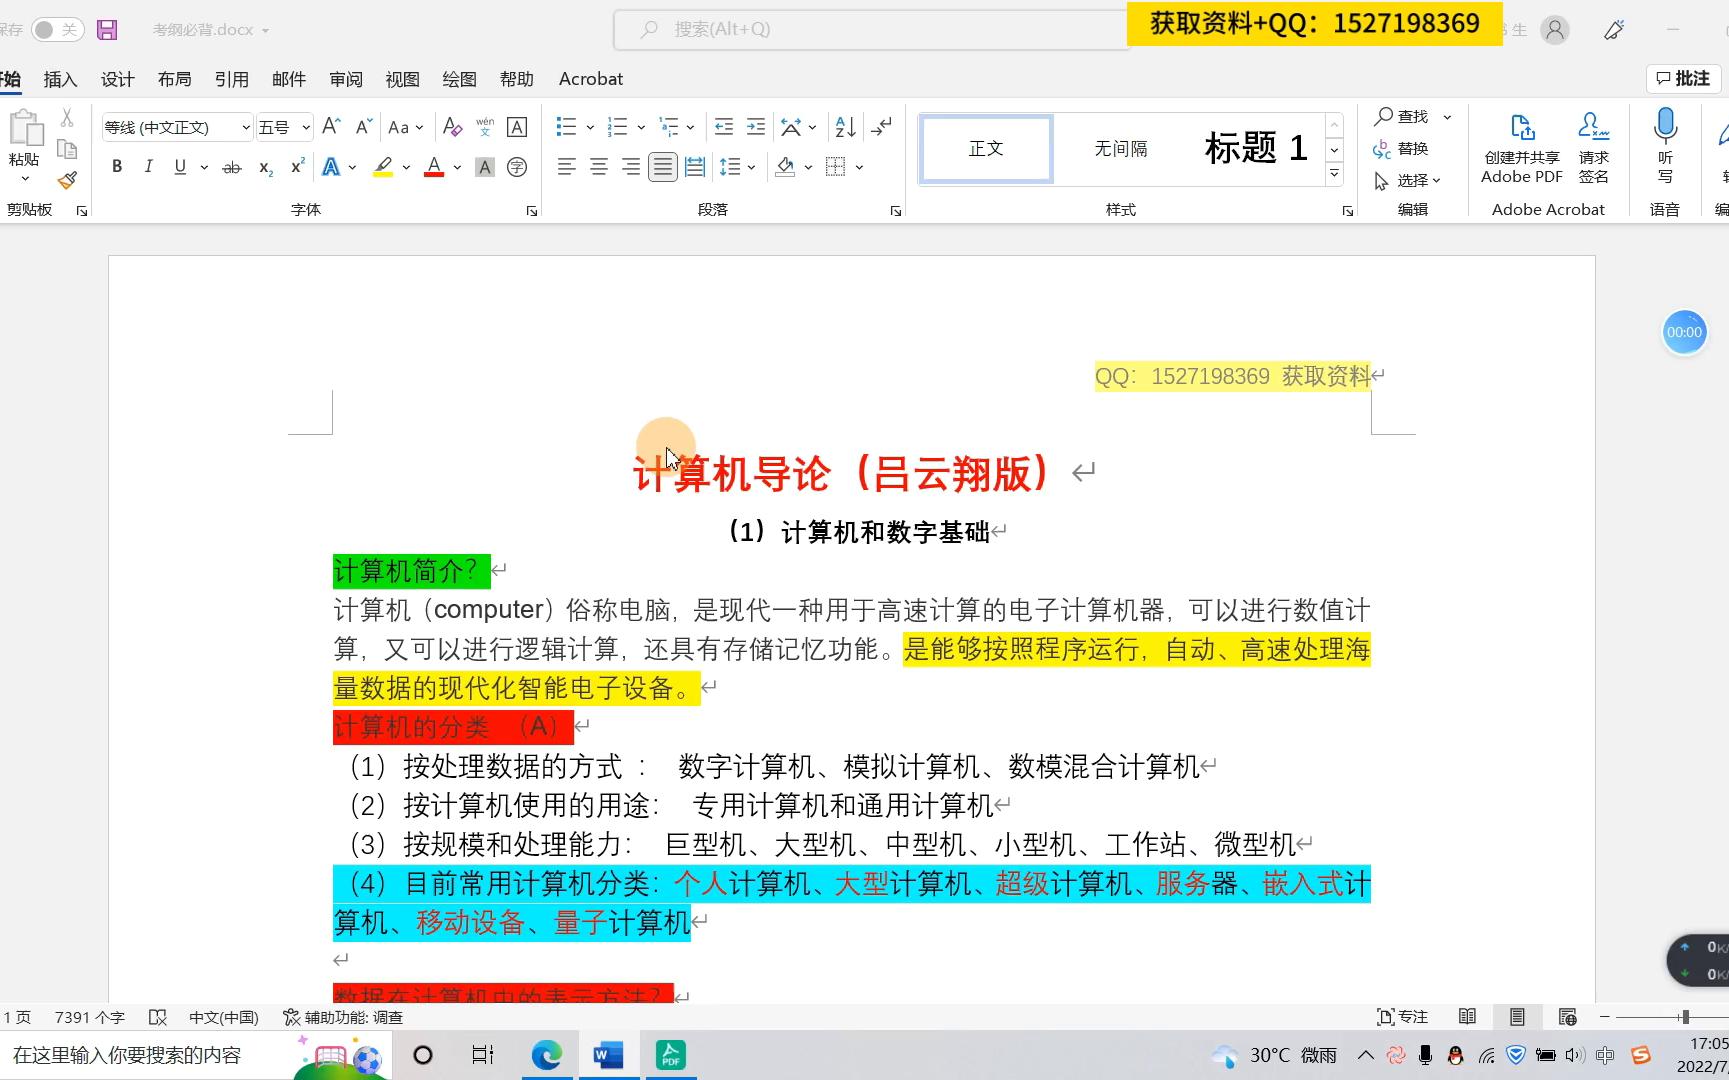Click the Copy icon
This screenshot has width=1729, height=1080.
67,149
